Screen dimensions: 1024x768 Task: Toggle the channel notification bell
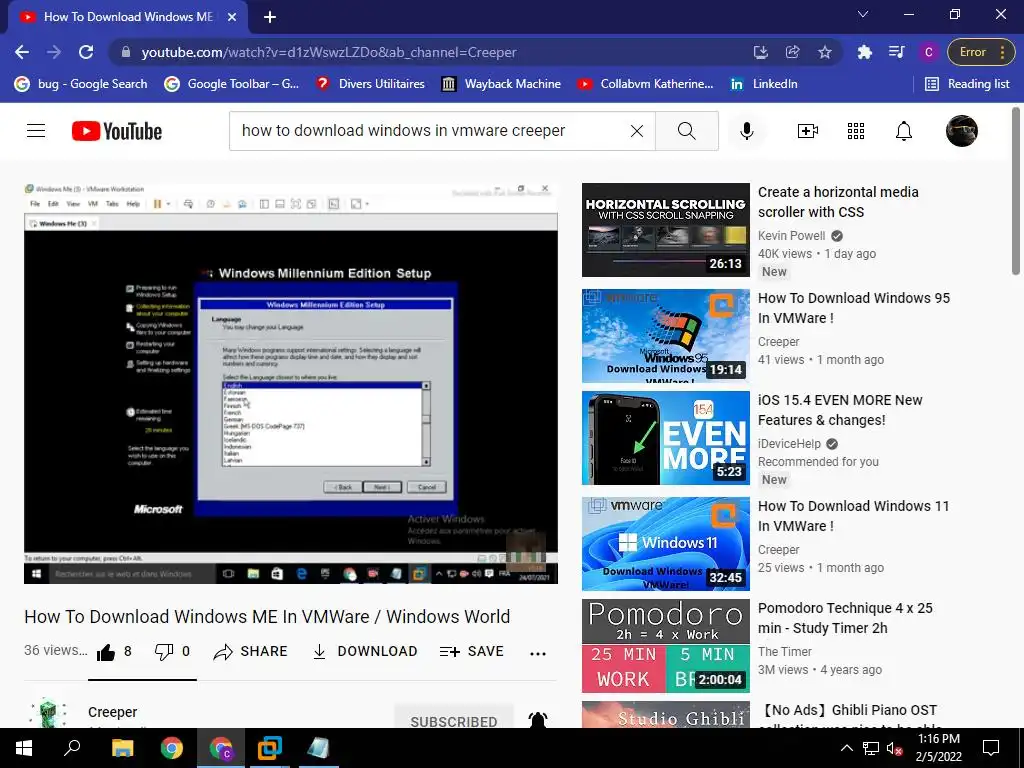537,720
